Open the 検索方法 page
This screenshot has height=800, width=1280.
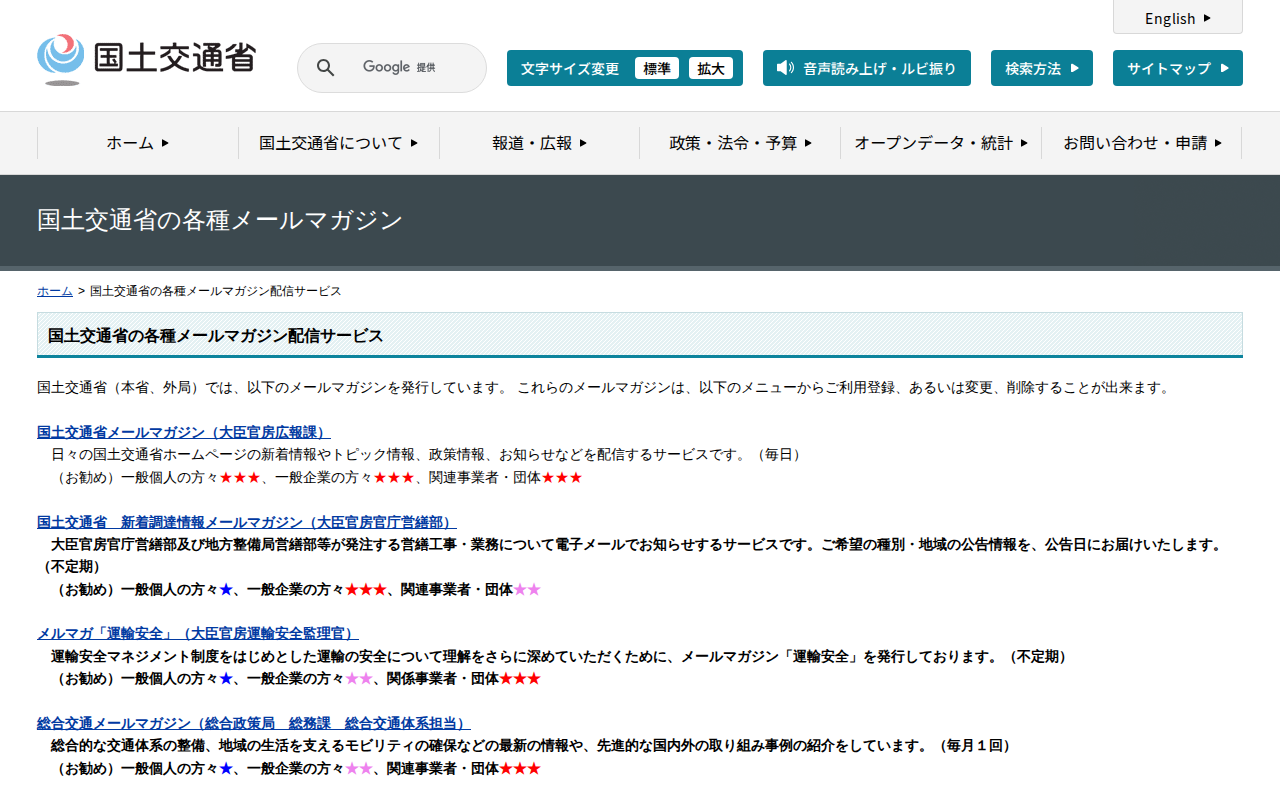(x=1041, y=68)
